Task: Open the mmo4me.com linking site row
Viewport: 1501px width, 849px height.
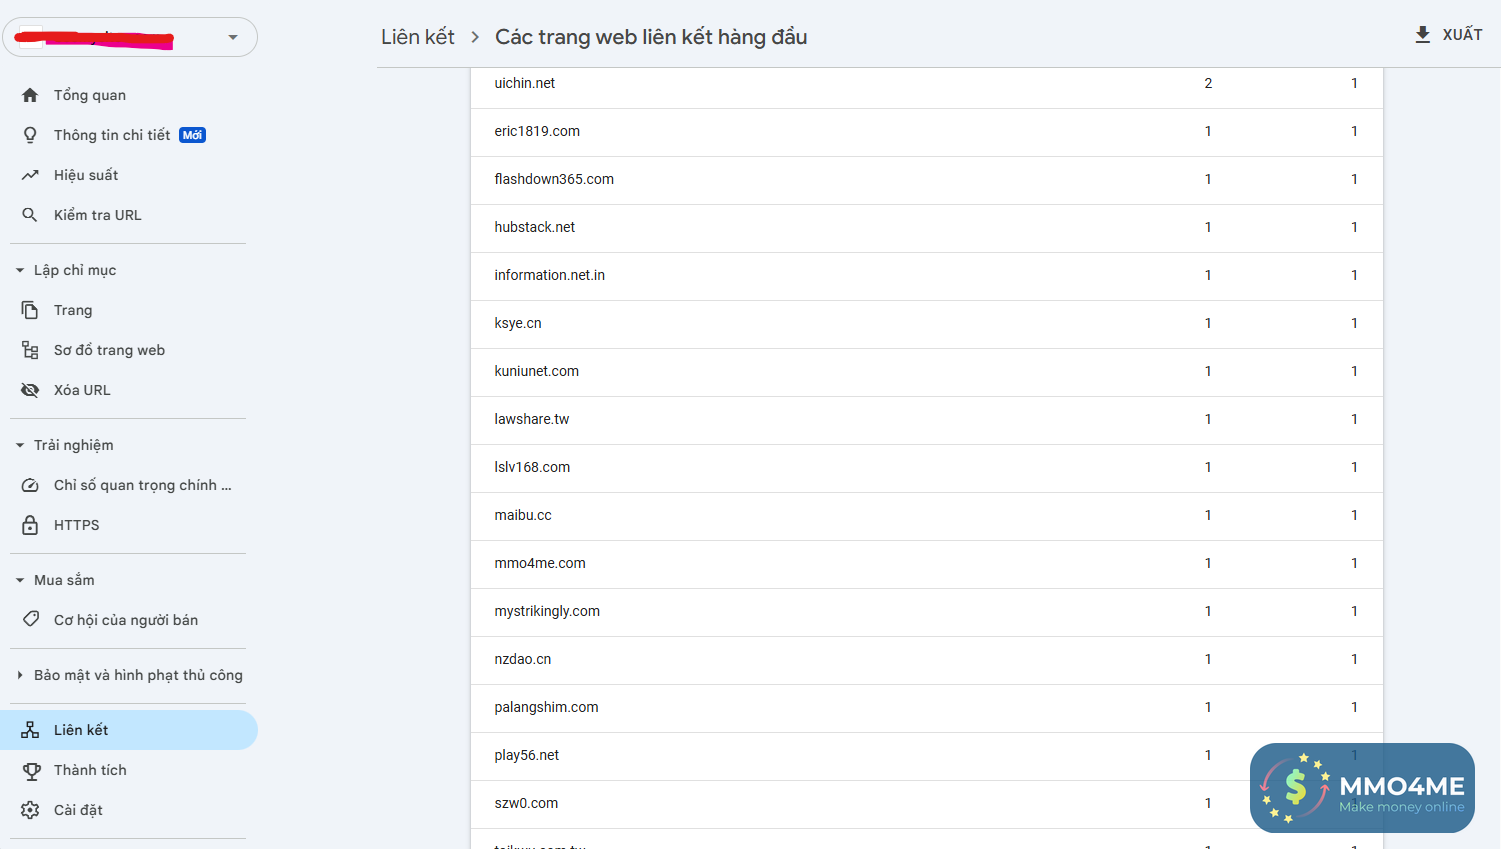Action: coord(540,563)
